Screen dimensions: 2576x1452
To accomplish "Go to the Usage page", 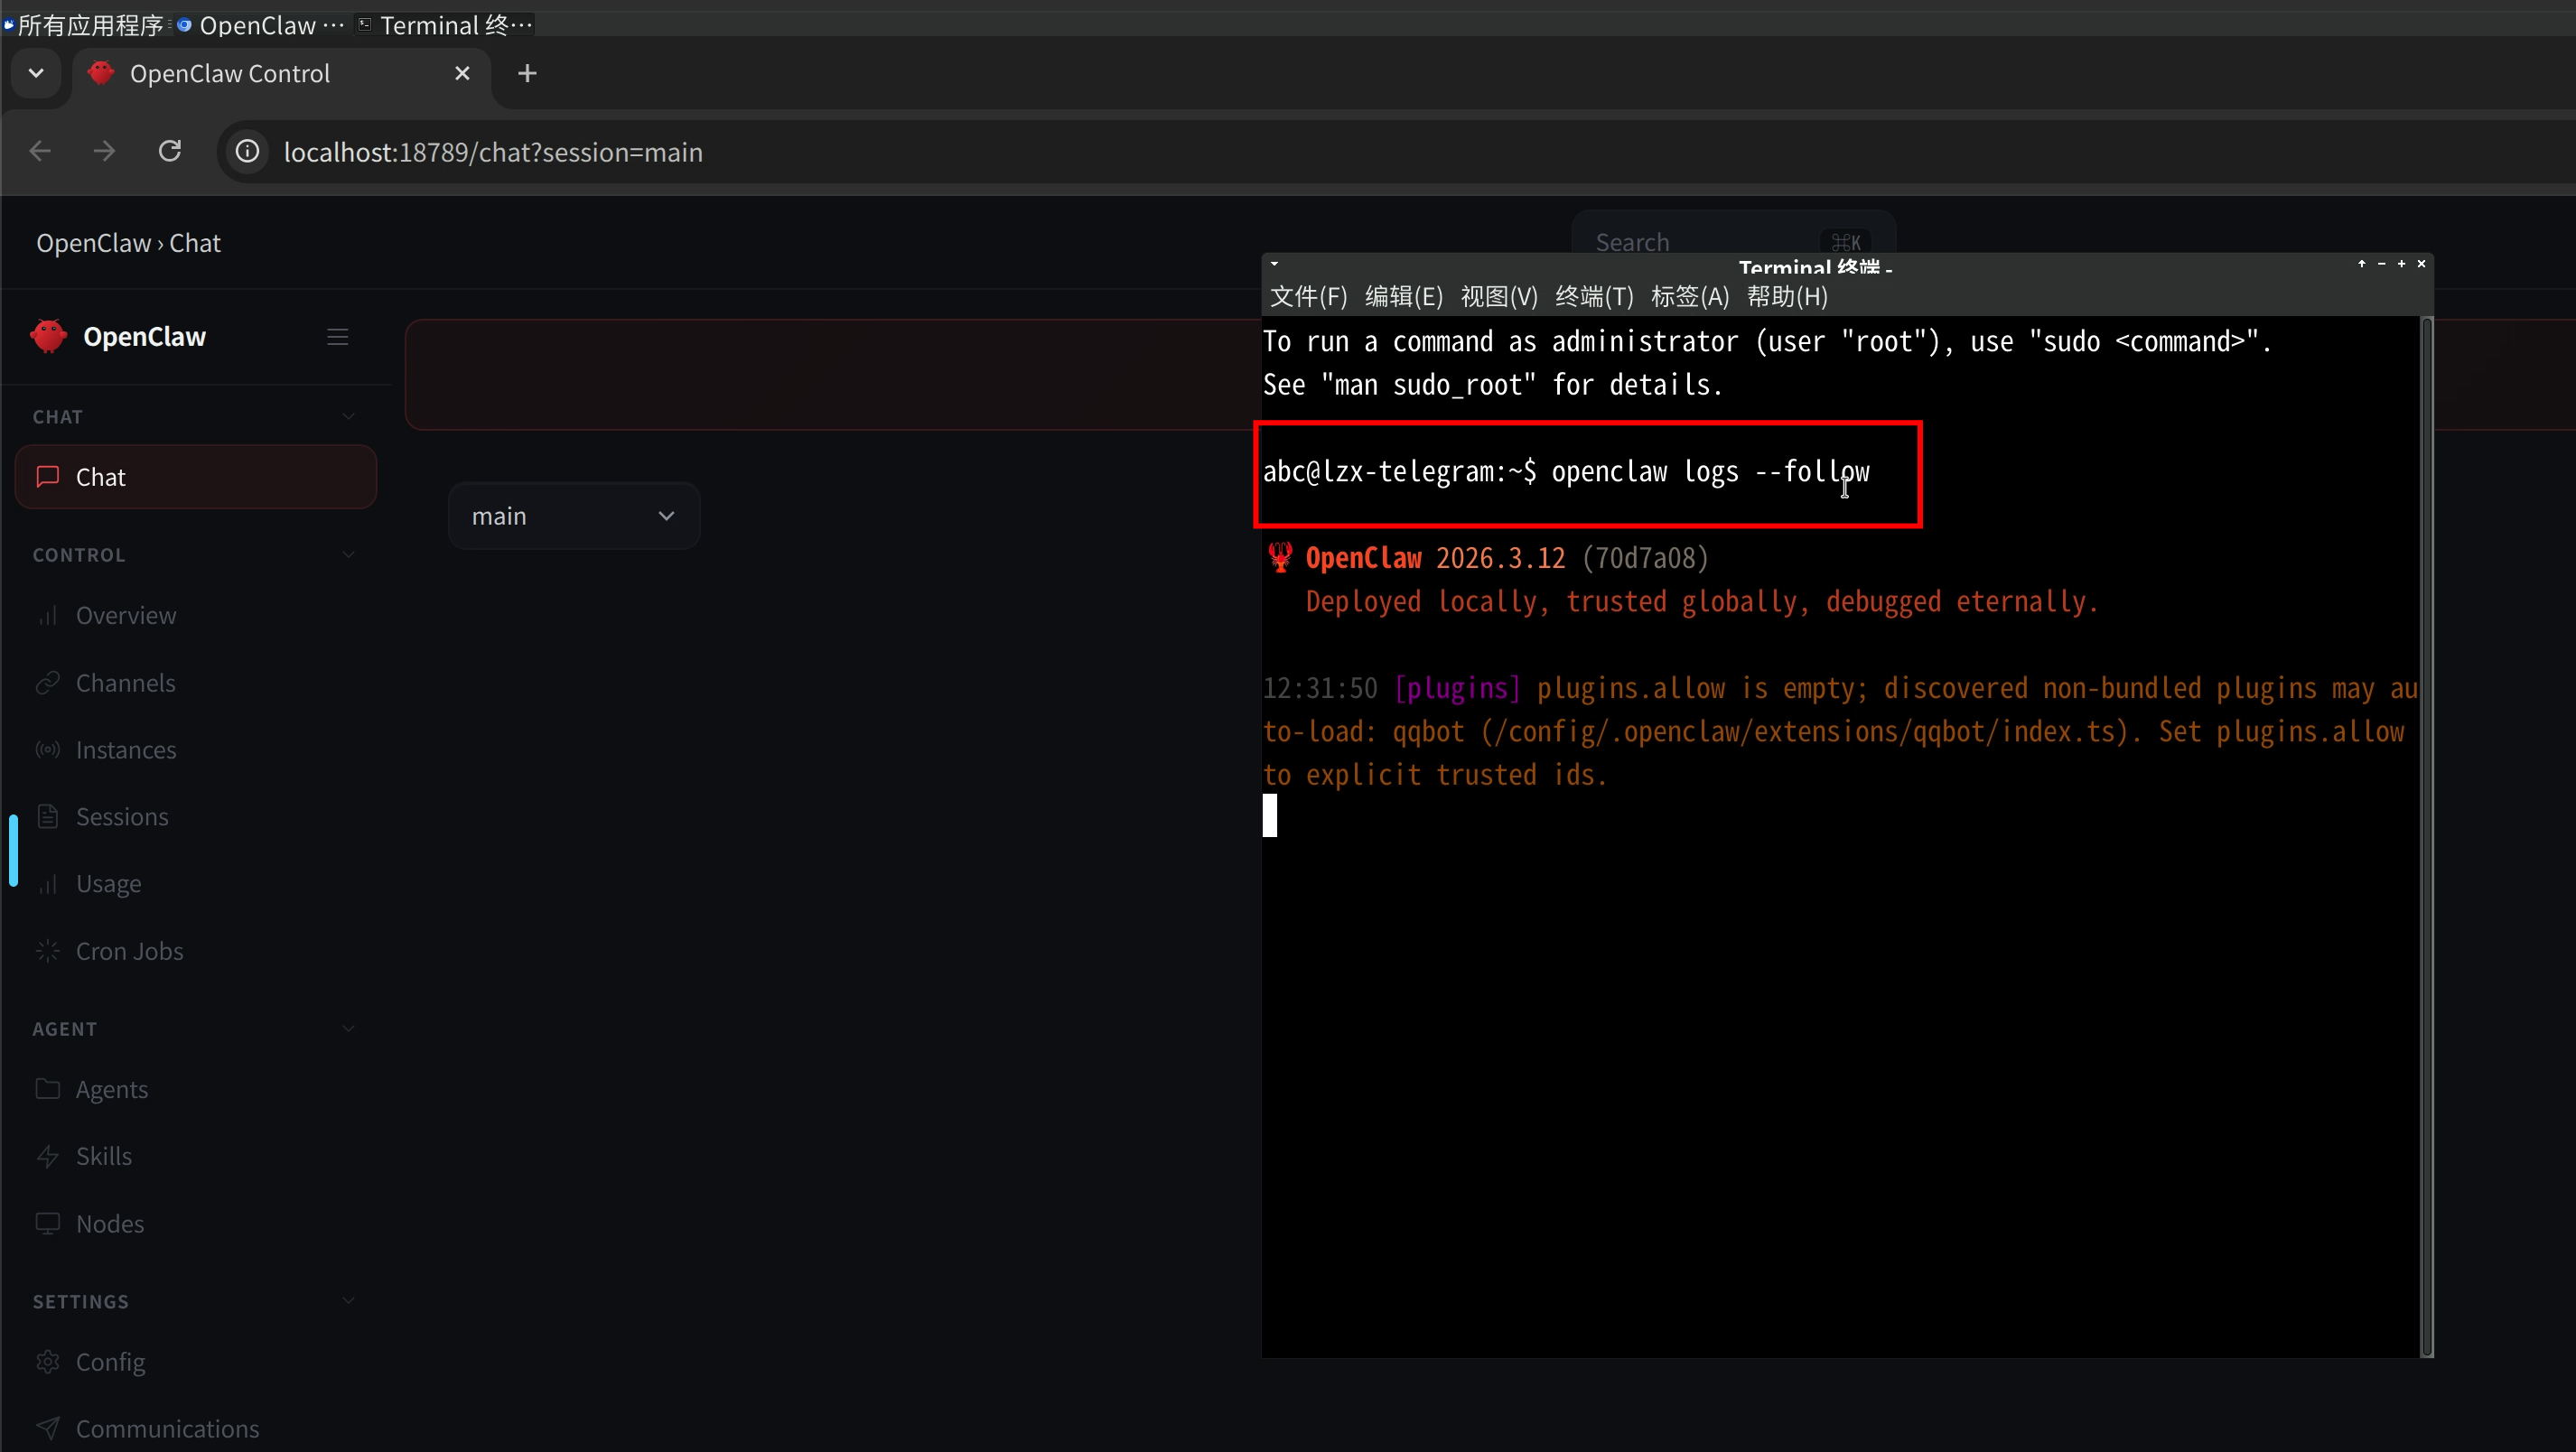I will coord(108,884).
